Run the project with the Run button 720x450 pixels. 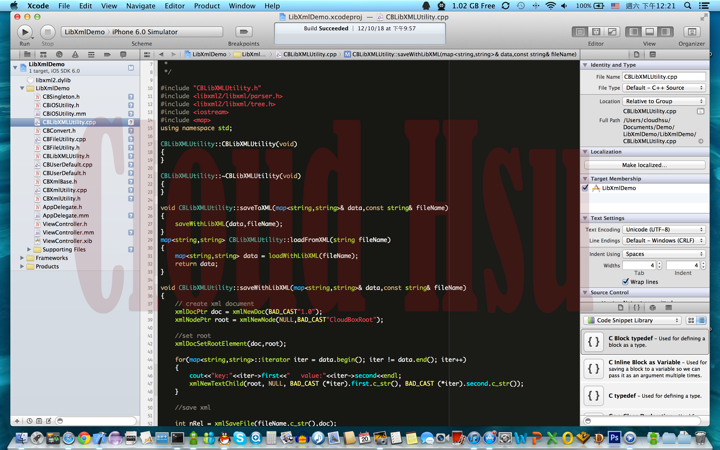tap(25, 32)
